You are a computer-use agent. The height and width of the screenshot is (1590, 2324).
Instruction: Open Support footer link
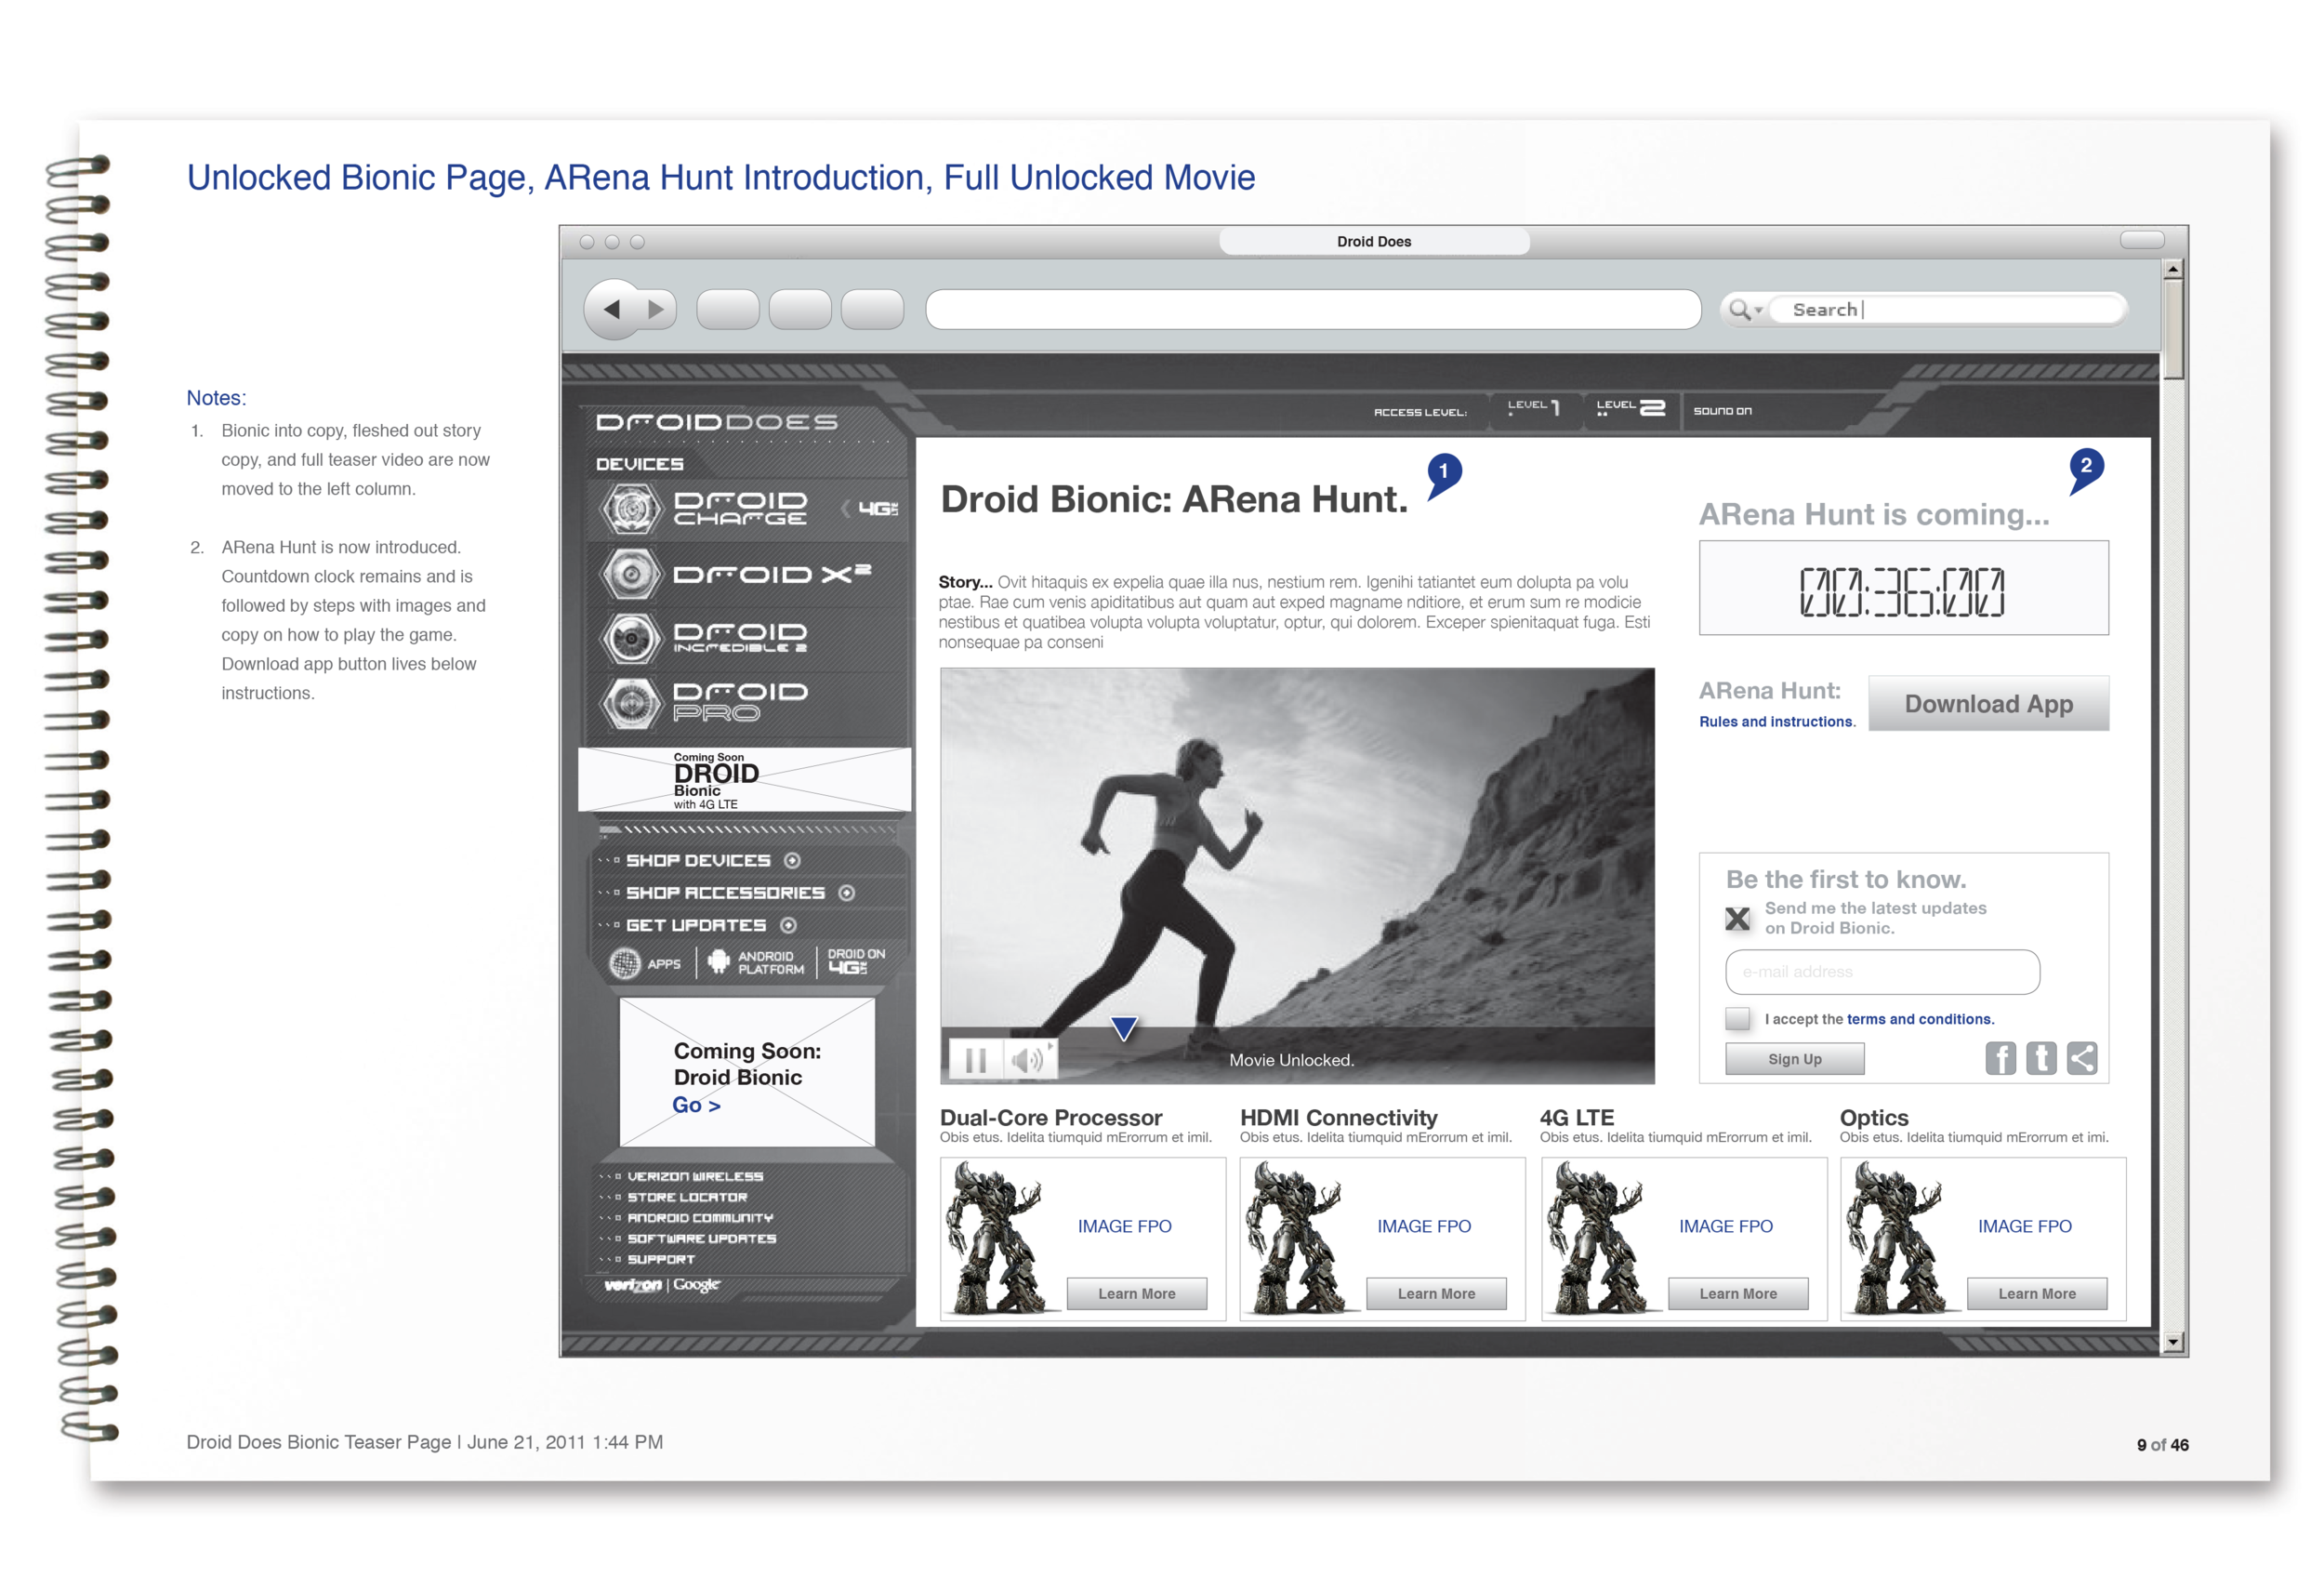pyautogui.click(x=660, y=1260)
